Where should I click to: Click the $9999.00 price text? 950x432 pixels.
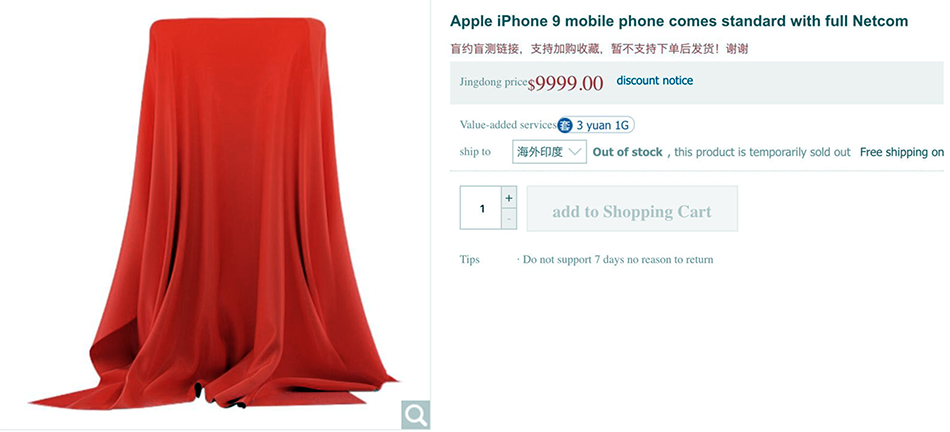(566, 83)
